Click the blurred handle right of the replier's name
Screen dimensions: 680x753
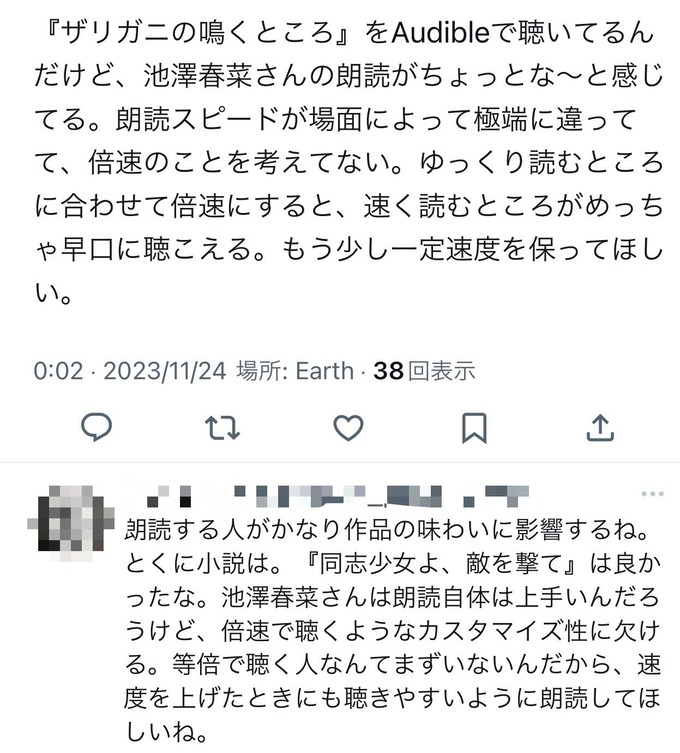(382, 497)
